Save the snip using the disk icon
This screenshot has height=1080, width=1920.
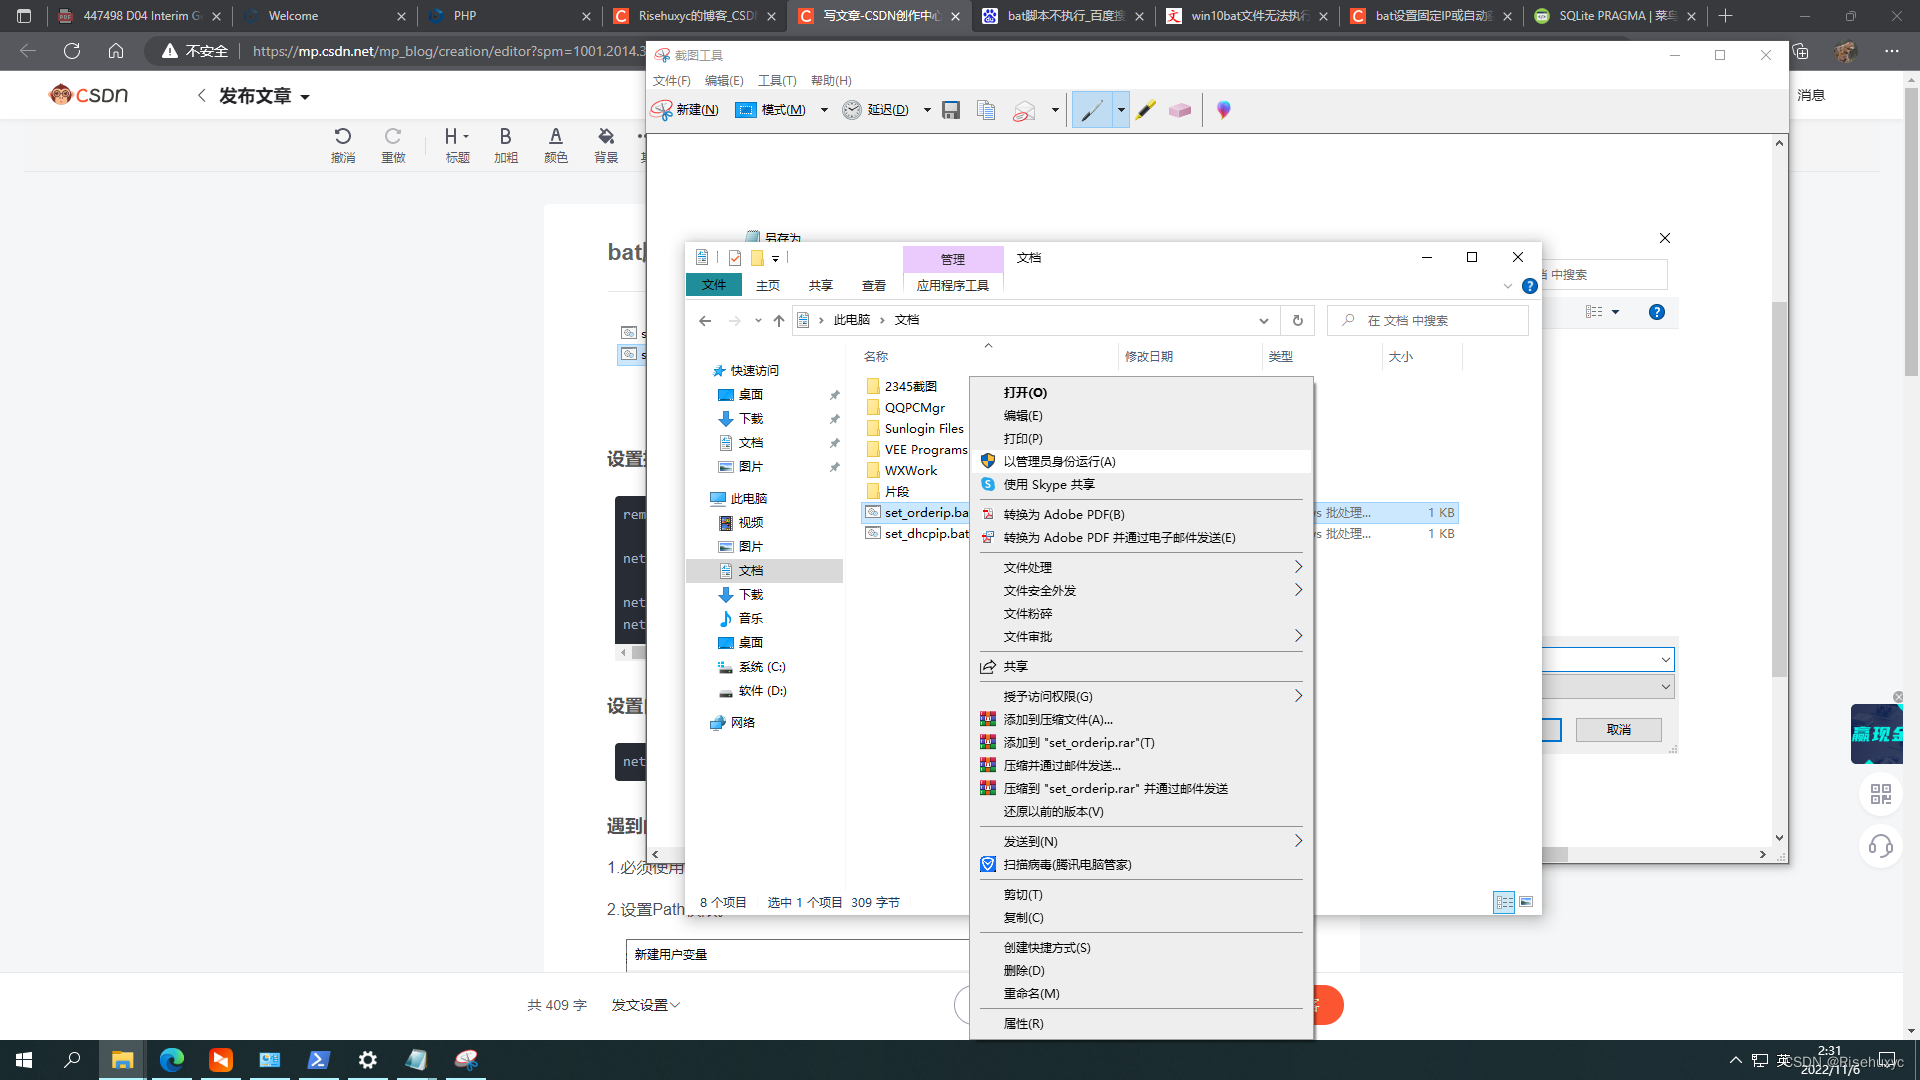(x=950, y=110)
